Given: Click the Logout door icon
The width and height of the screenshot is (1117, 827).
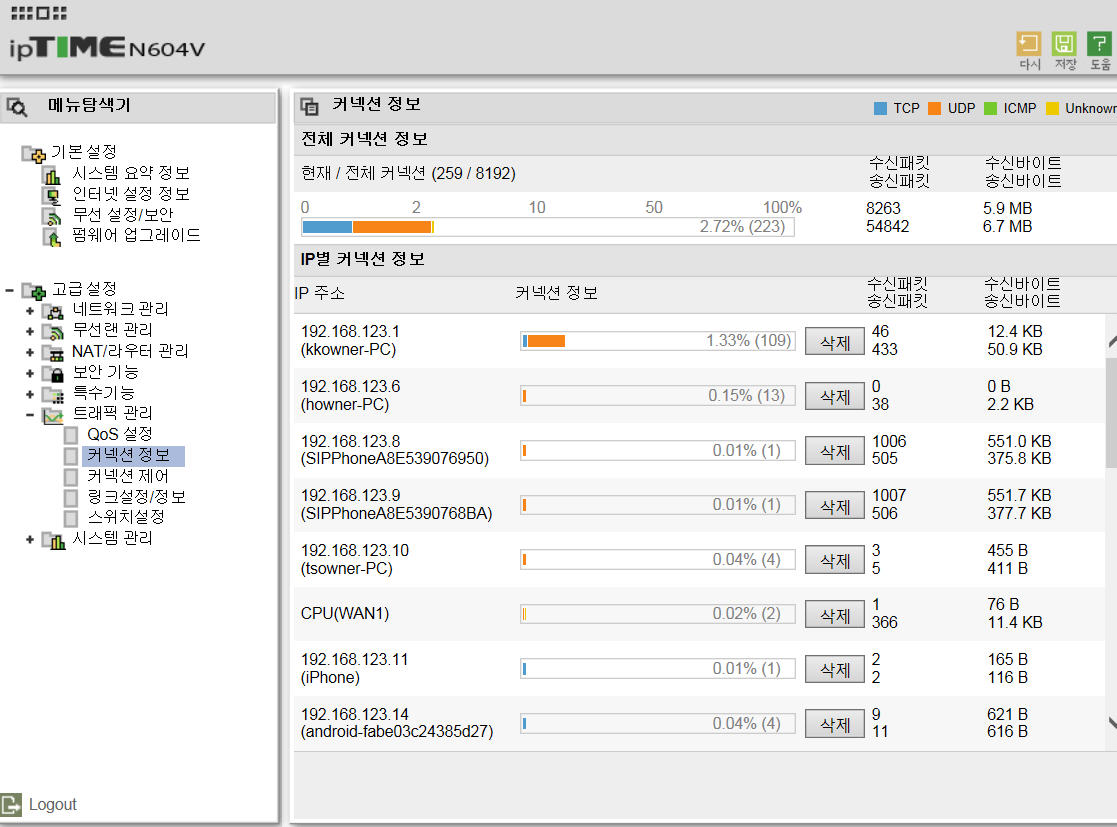Looking at the screenshot, I should (x=11, y=804).
